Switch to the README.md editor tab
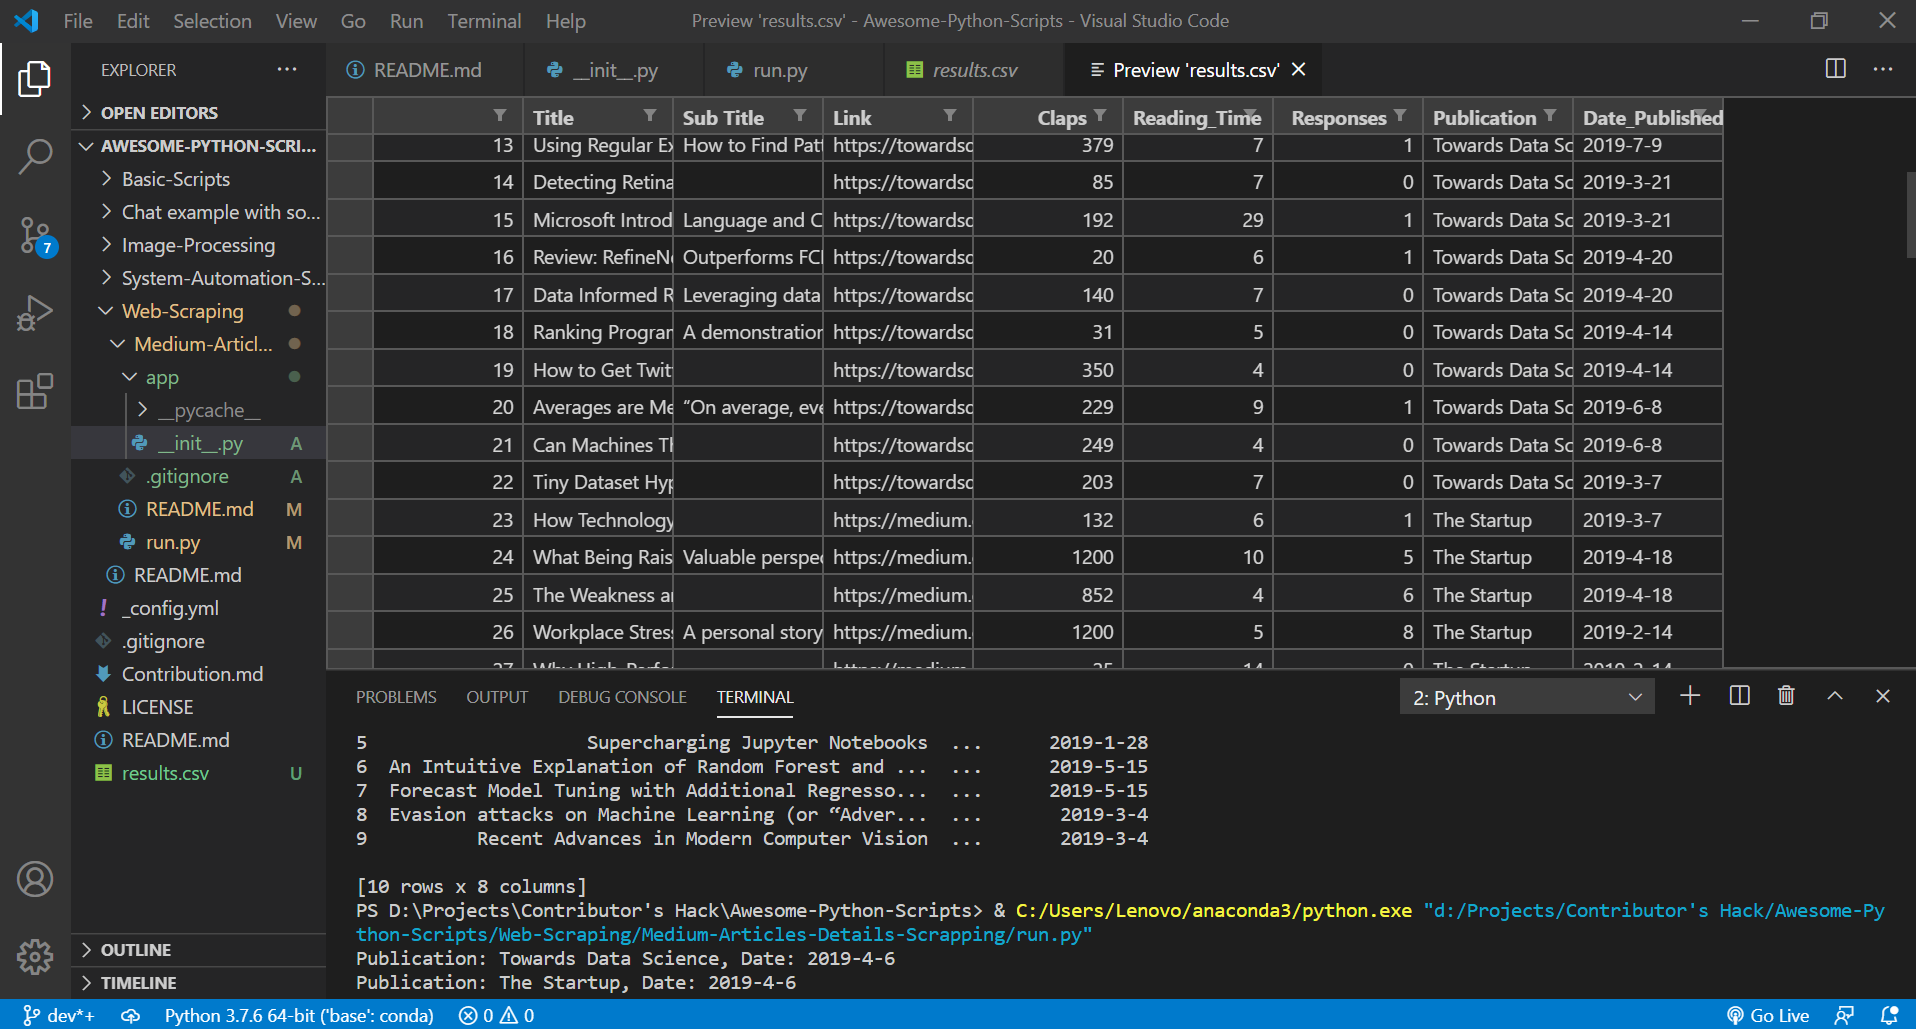1916x1029 pixels. [x=427, y=70]
